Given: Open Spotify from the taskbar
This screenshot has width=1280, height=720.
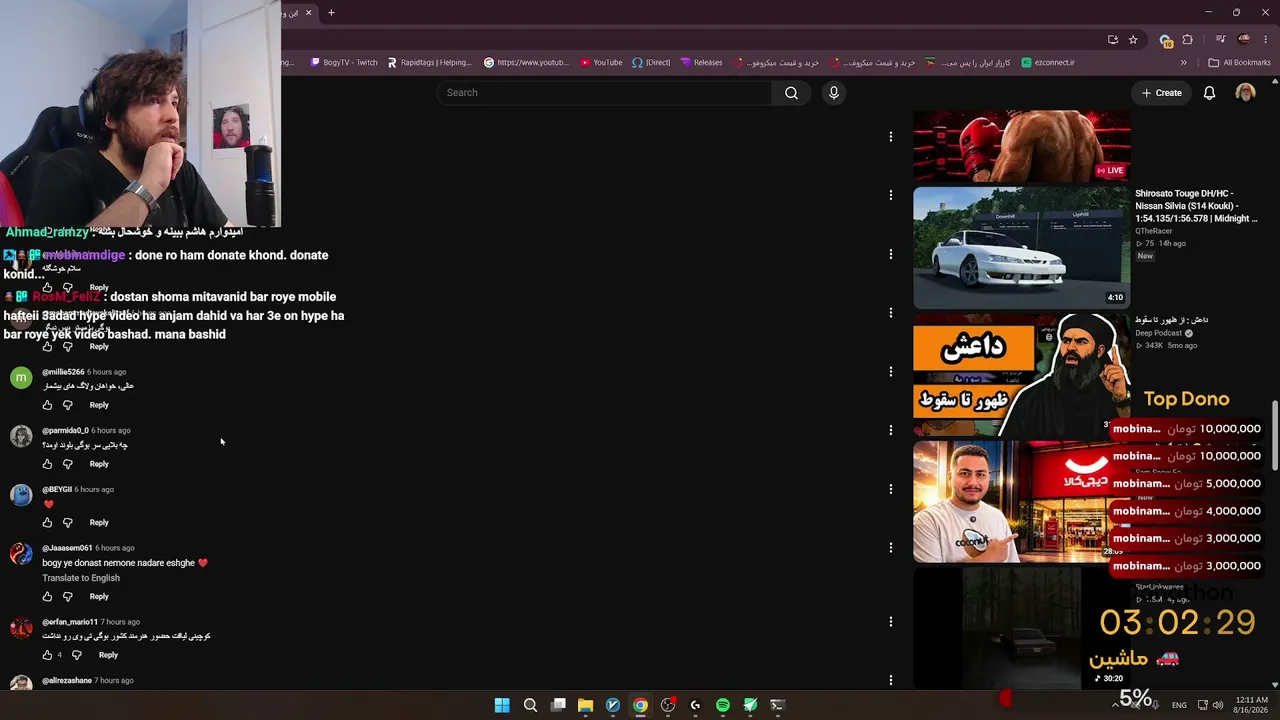Looking at the screenshot, I should (723, 705).
